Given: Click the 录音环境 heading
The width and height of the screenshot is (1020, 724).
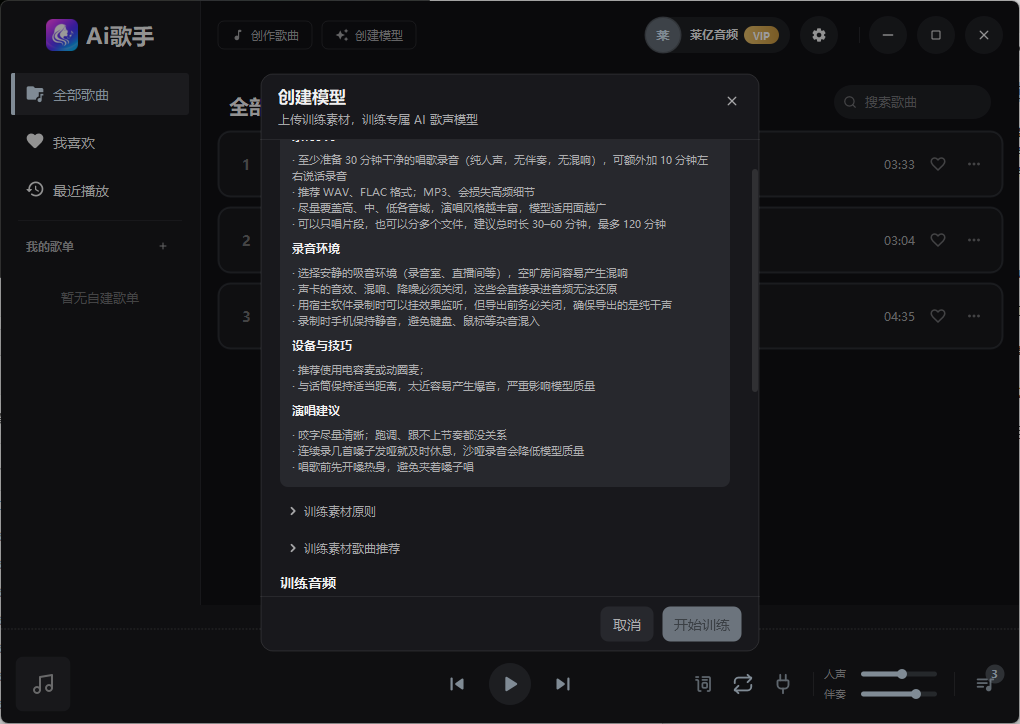Looking at the screenshot, I should tap(315, 248).
